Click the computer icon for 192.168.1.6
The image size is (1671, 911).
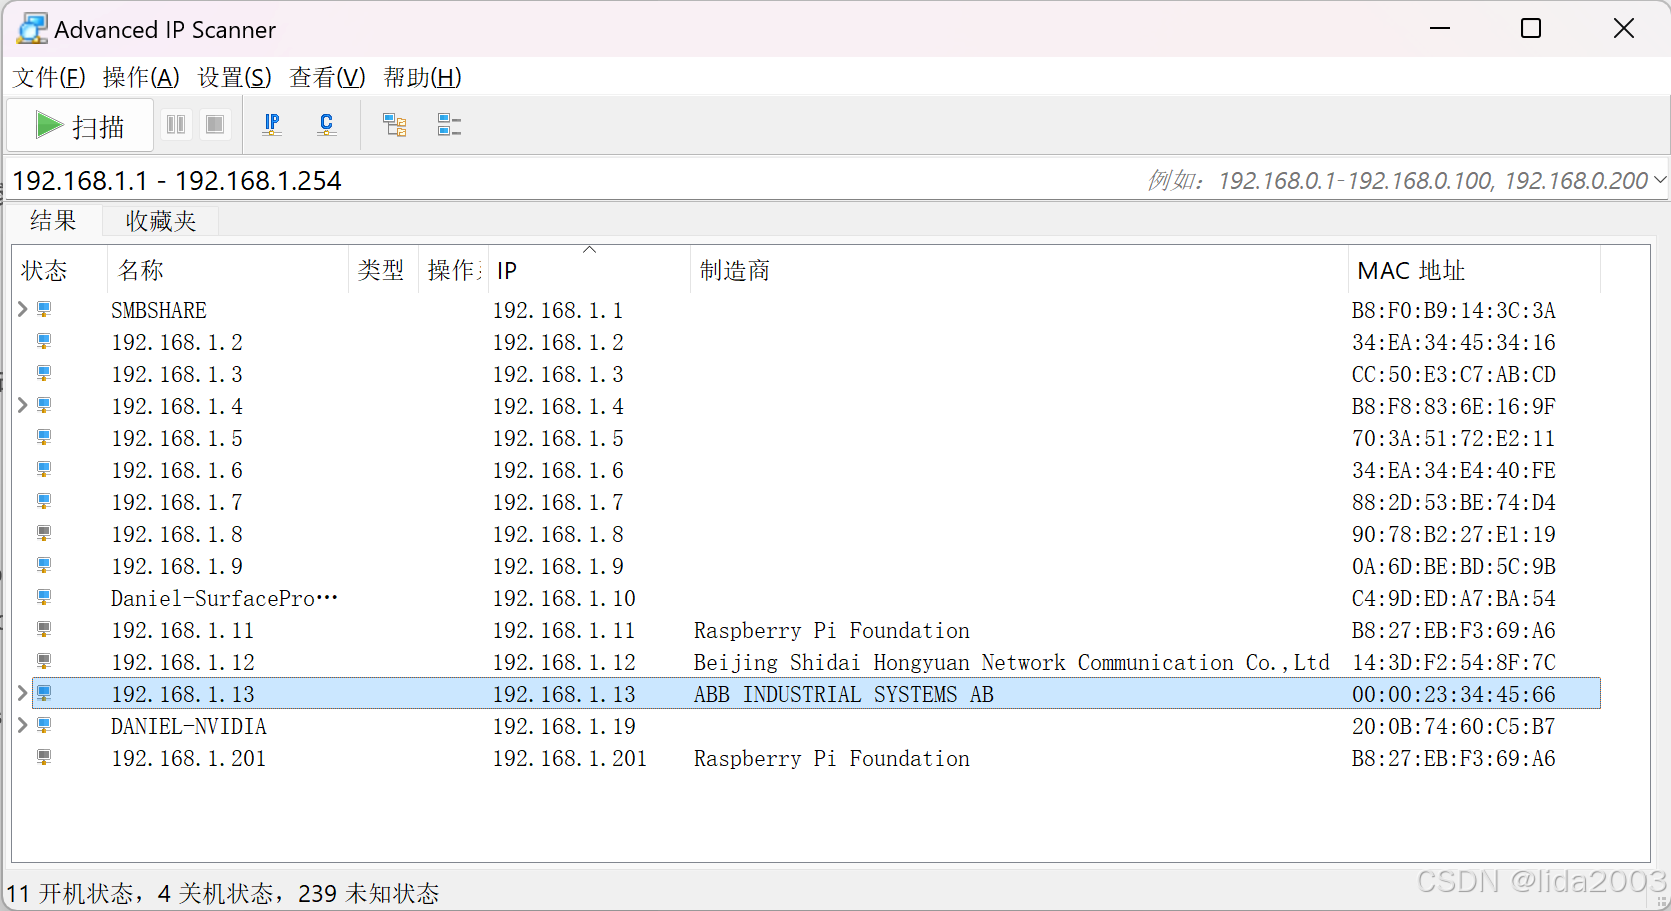pyautogui.click(x=44, y=470)
